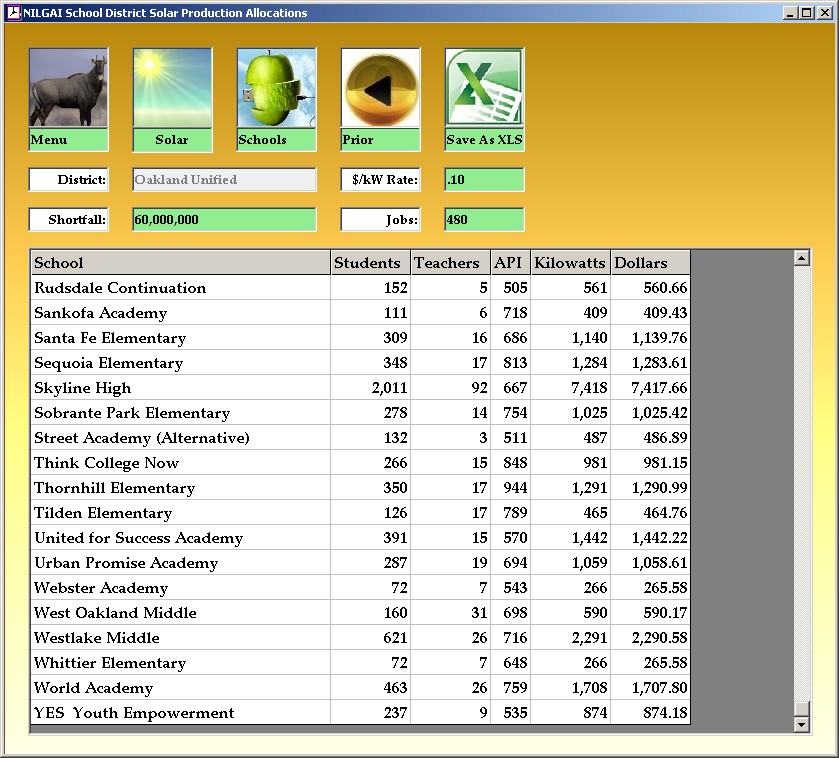Sort by the API column header
The height and width of the screenshot is (758, 839).
point(511,263)
